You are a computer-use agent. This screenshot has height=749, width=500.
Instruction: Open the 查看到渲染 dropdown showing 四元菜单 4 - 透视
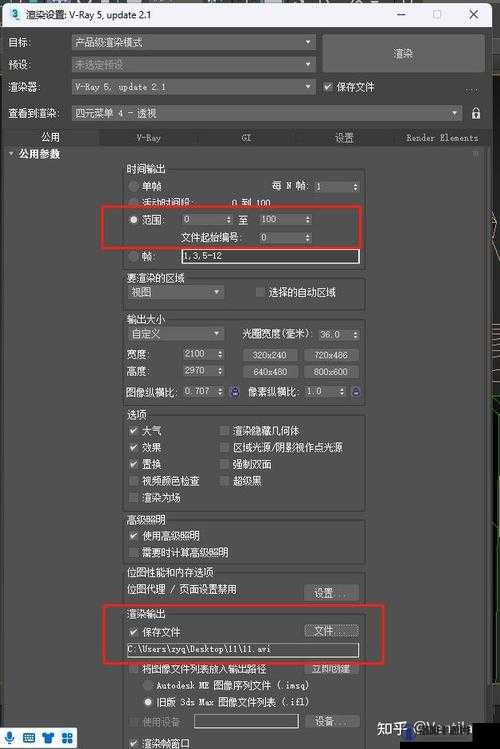267,113
